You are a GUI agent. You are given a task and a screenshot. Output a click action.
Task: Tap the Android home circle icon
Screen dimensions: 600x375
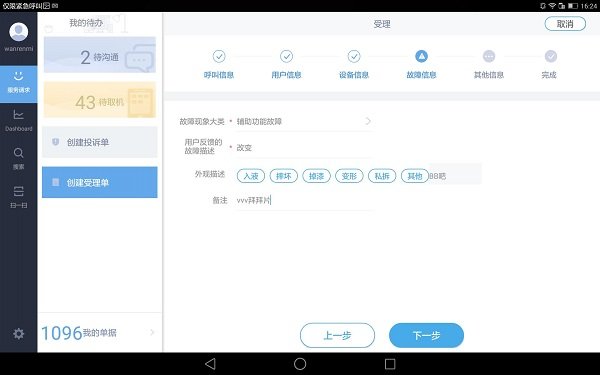[300, 364]
